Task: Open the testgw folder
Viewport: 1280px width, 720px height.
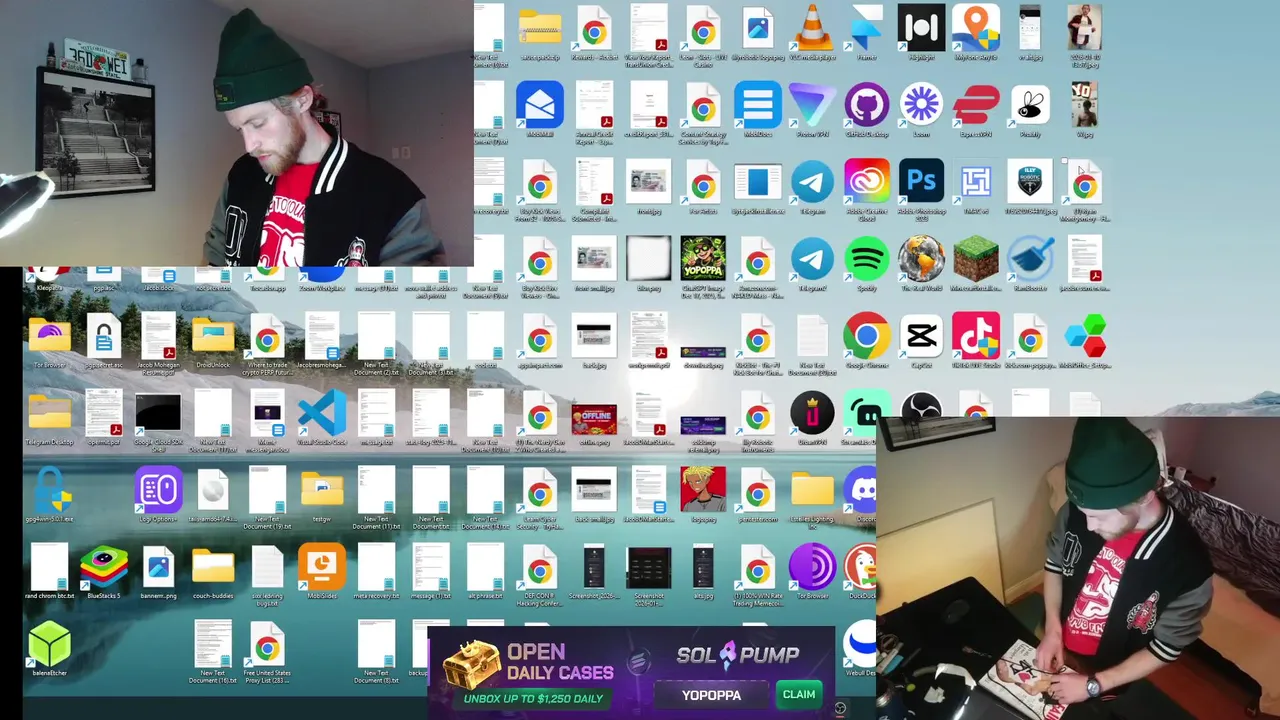Action: pos(322,491)
